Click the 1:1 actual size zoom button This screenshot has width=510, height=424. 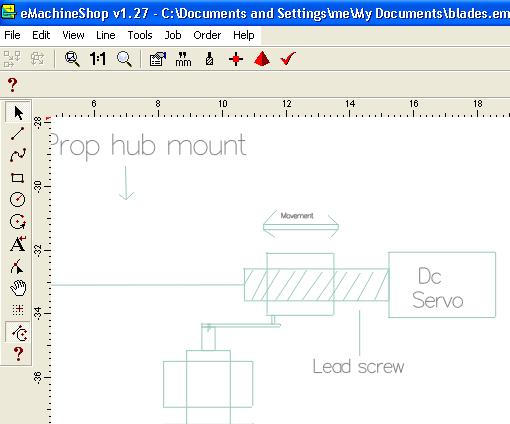(98, 59)
